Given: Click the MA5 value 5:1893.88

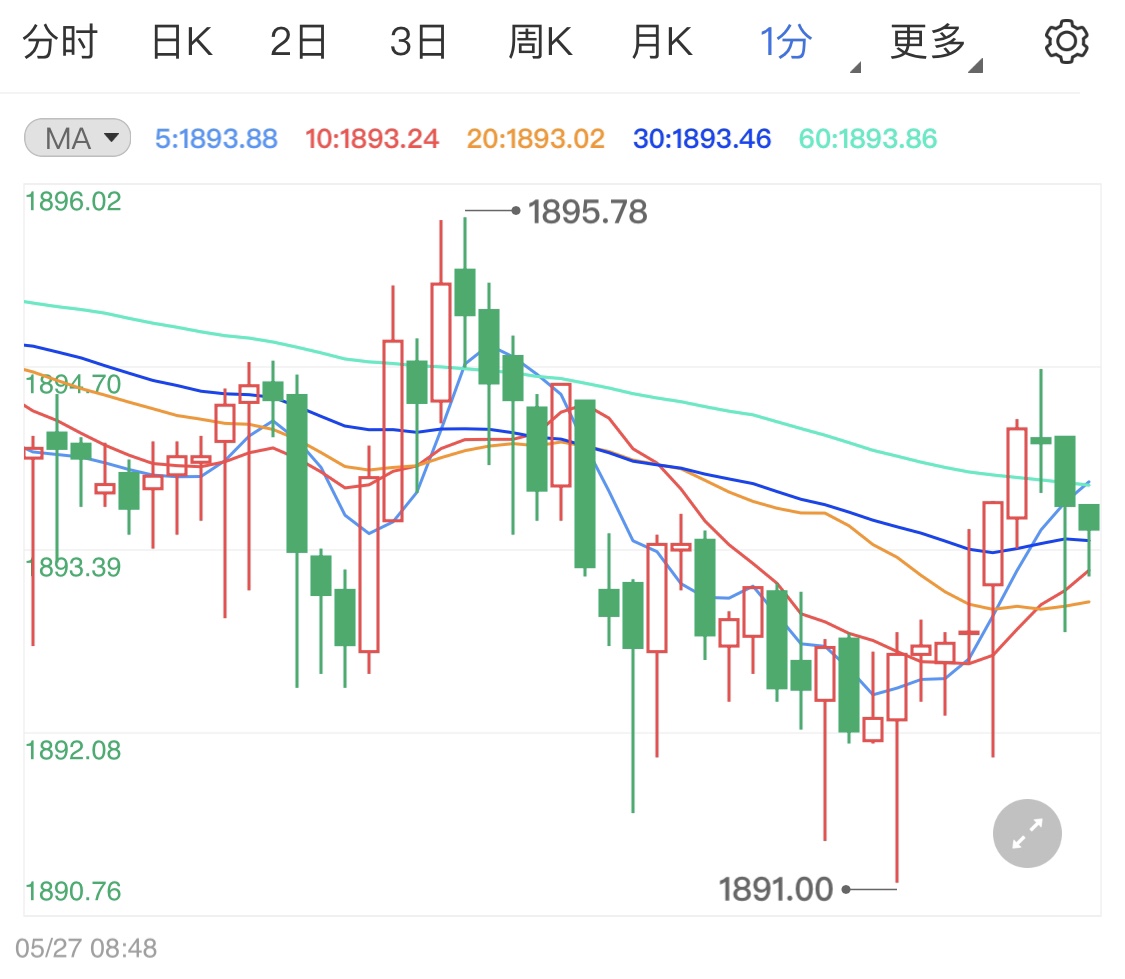Looking at the screenshot, I should click(x=216, y=138).
